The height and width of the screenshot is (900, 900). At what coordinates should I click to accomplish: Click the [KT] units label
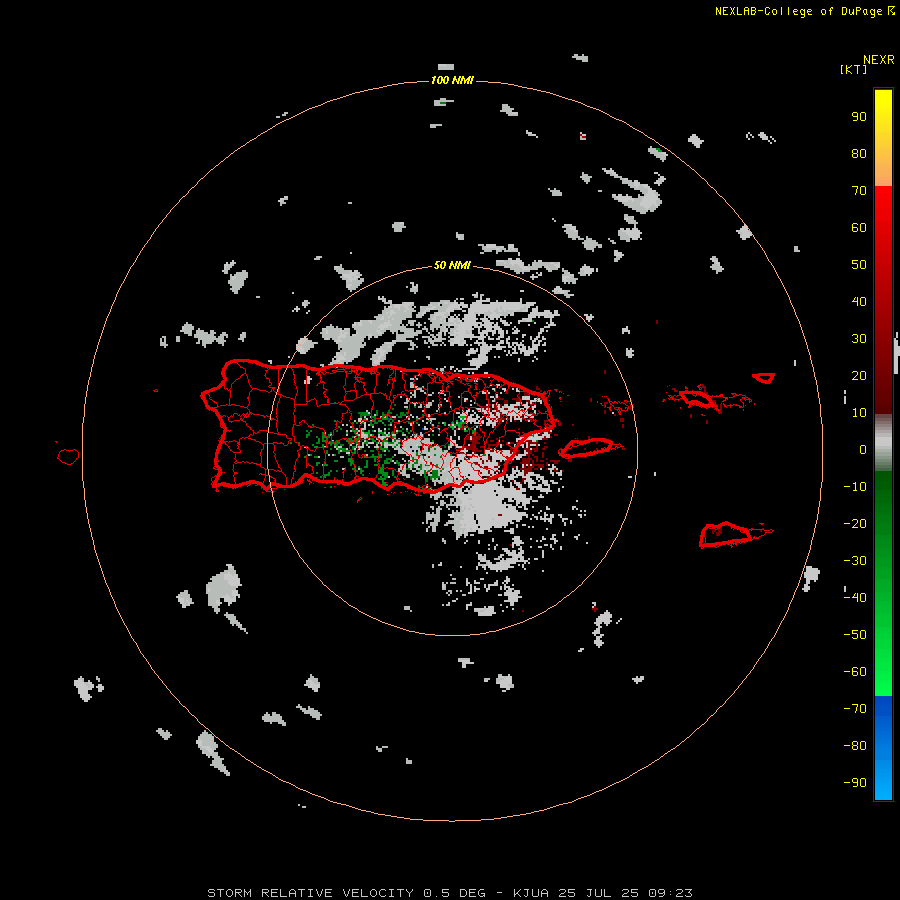(853, 69)
